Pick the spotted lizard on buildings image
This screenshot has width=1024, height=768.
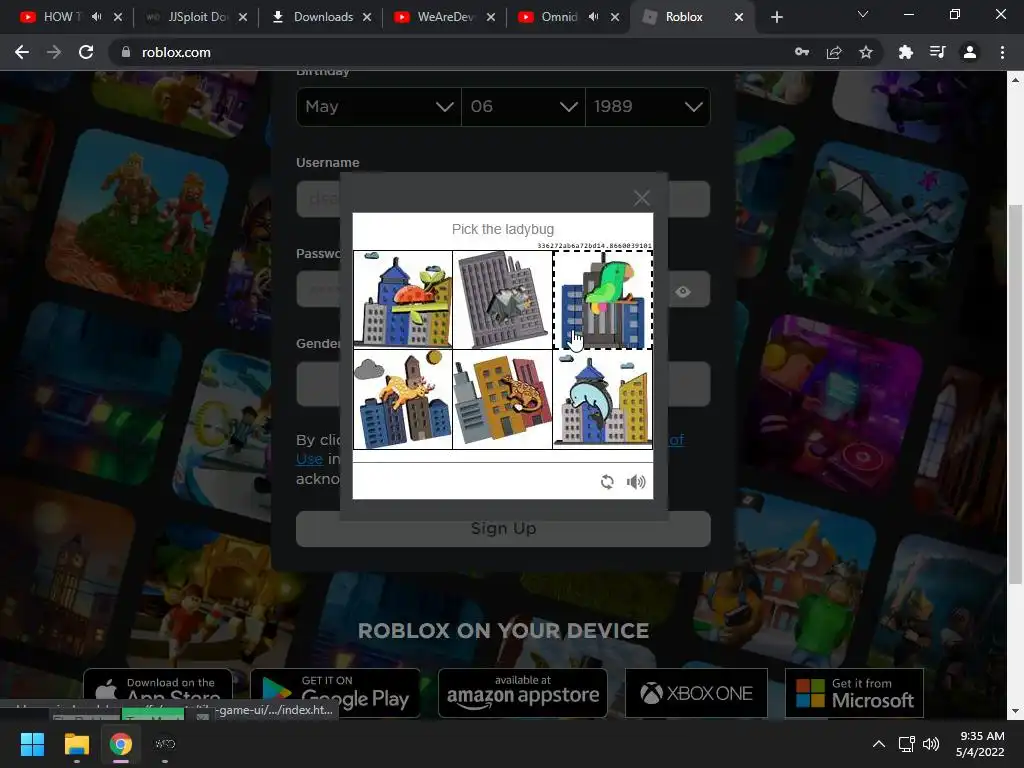tap(502, 399)
